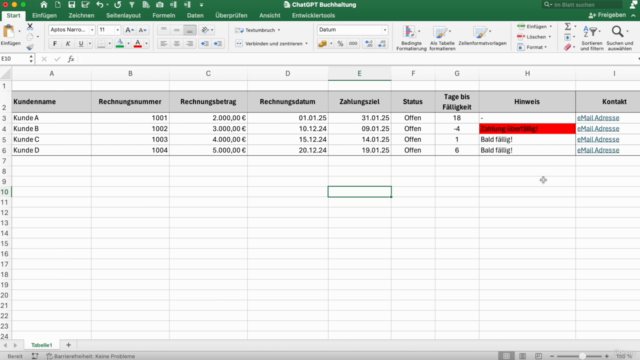This screenshot has width=640, height=360.
Task: Click the Freigeben share button
Action: tap(607, 15)
